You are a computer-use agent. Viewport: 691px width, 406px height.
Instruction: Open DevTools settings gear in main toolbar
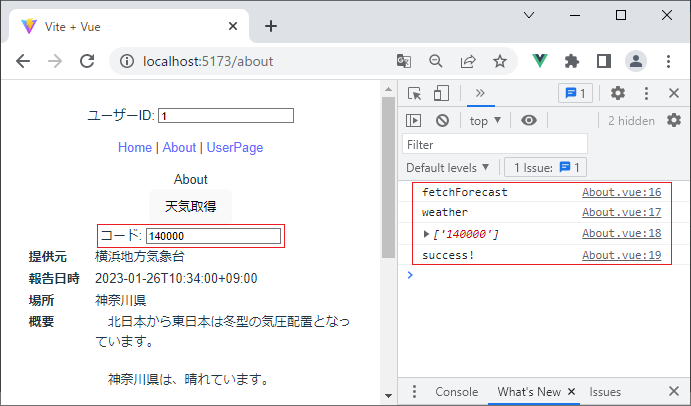pos(618,93)
